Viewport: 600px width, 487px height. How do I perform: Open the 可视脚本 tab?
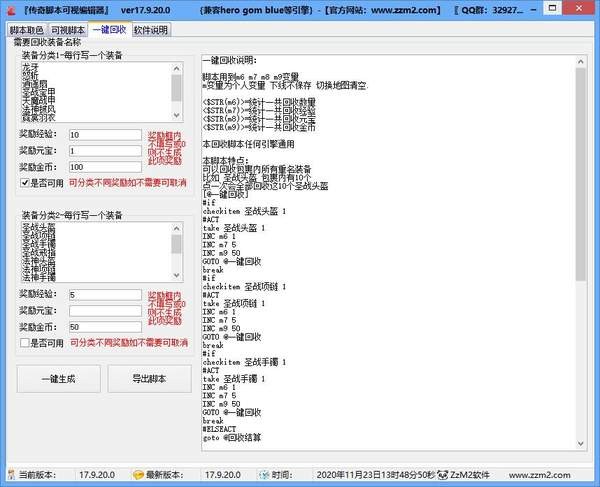click(x=68, y=30)
